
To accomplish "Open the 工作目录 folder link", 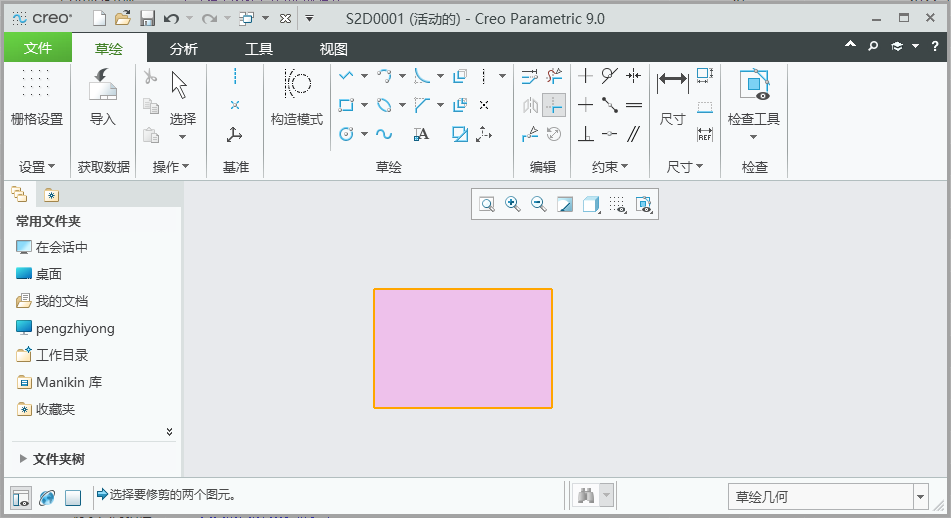I will pos(62,355).
